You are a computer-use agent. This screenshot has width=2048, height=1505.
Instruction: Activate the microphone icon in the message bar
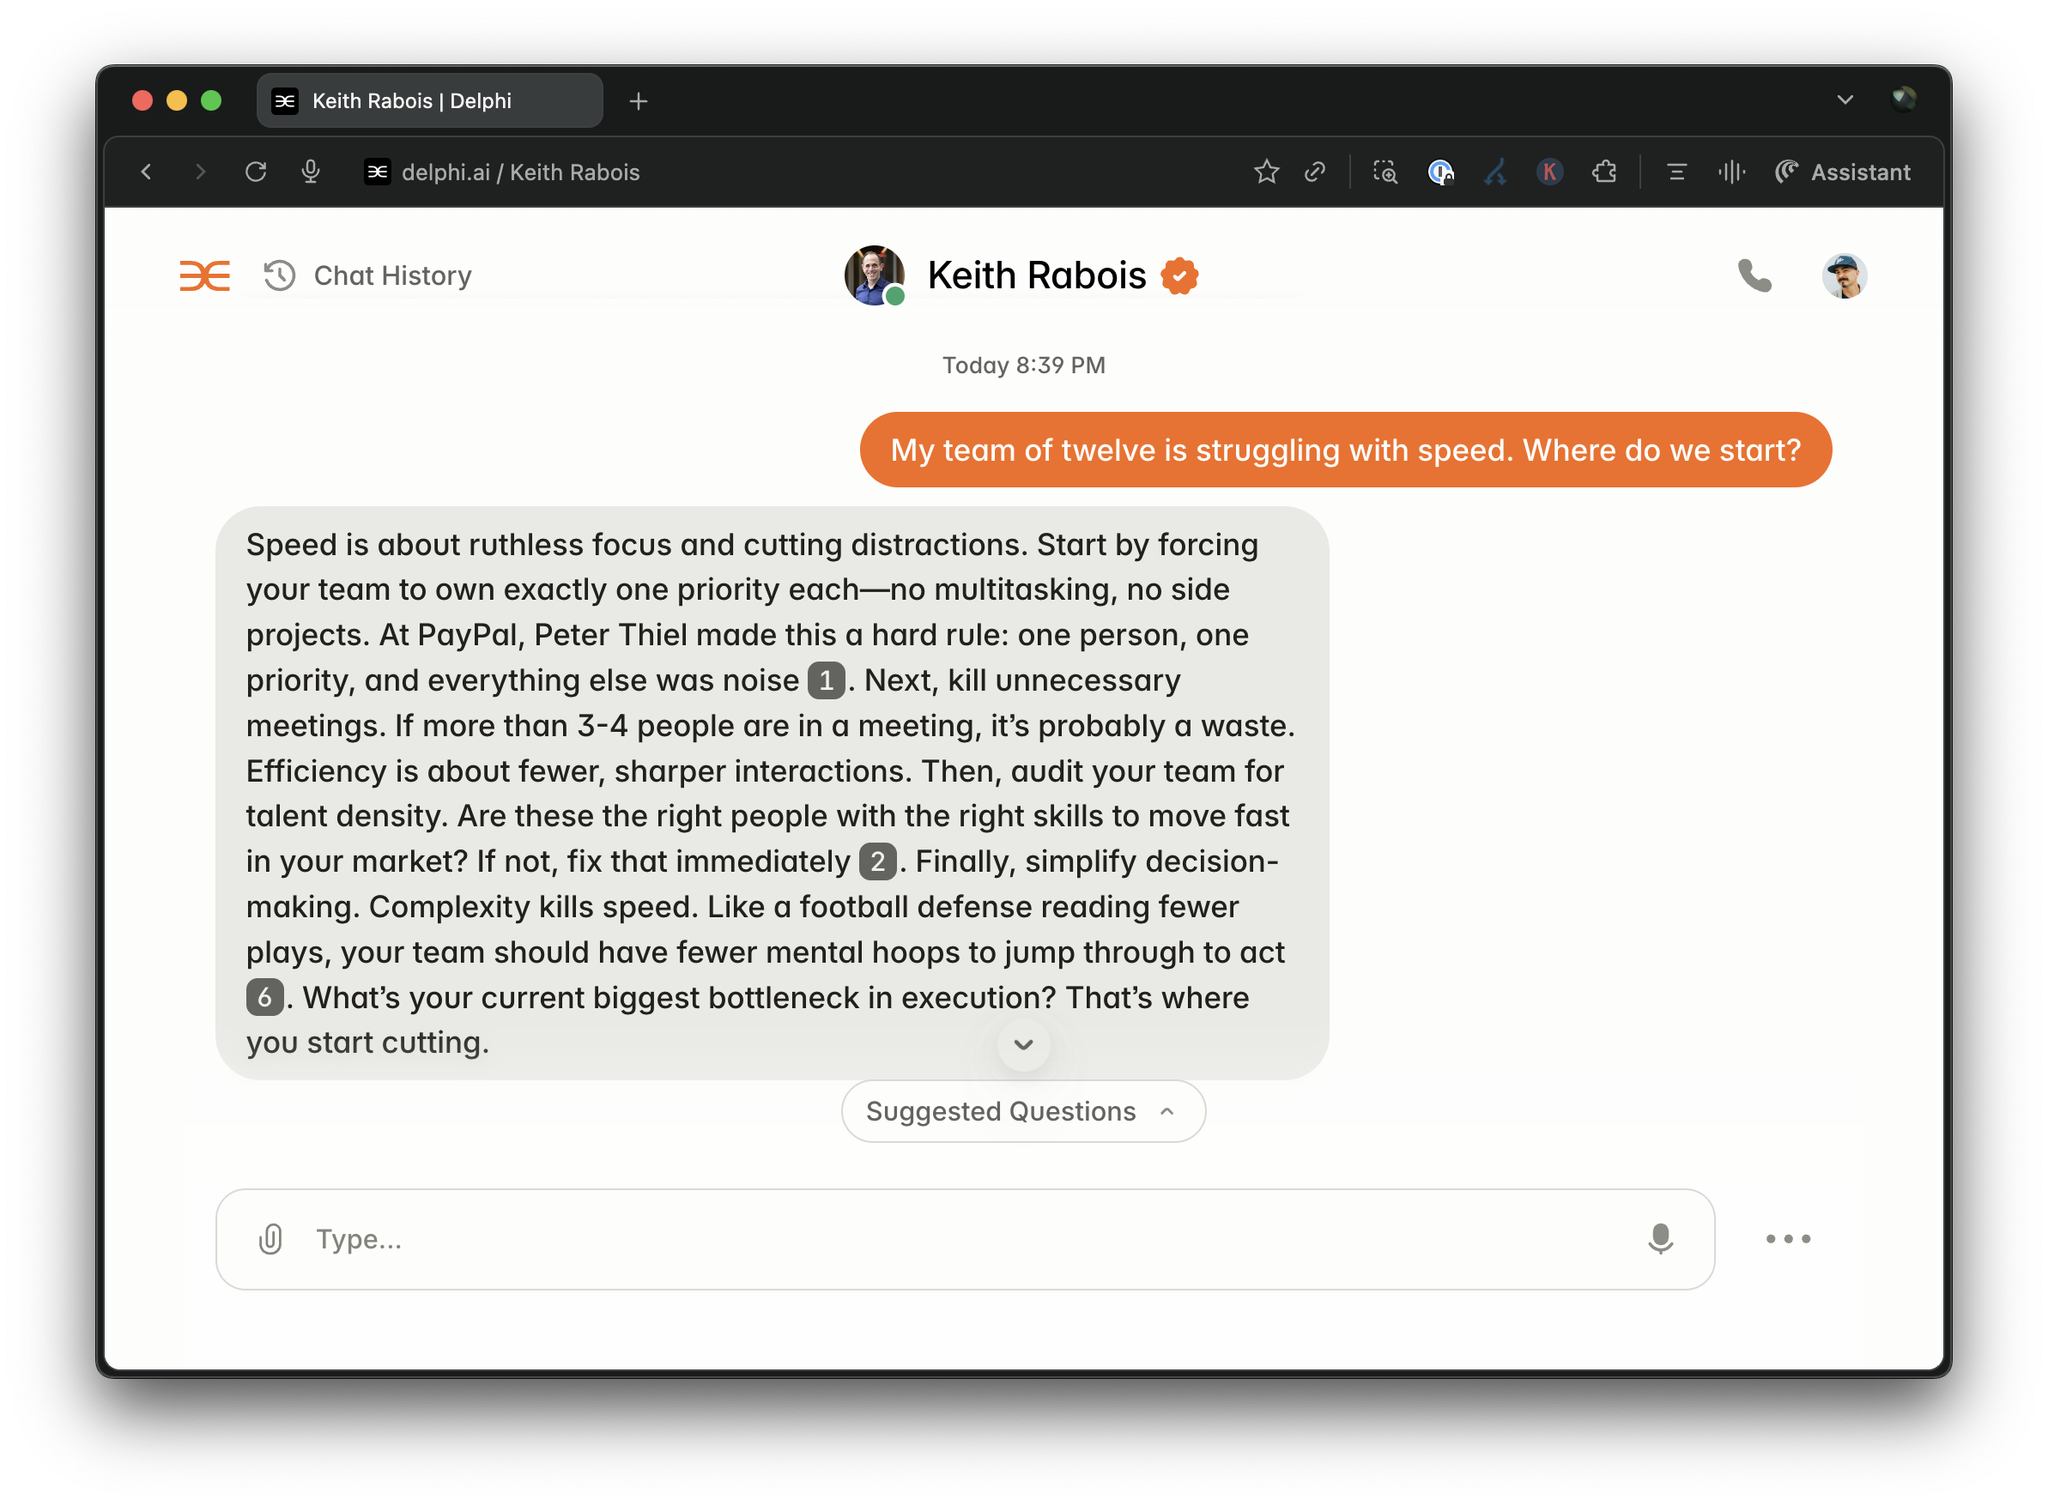(x=1660, y=1239)
